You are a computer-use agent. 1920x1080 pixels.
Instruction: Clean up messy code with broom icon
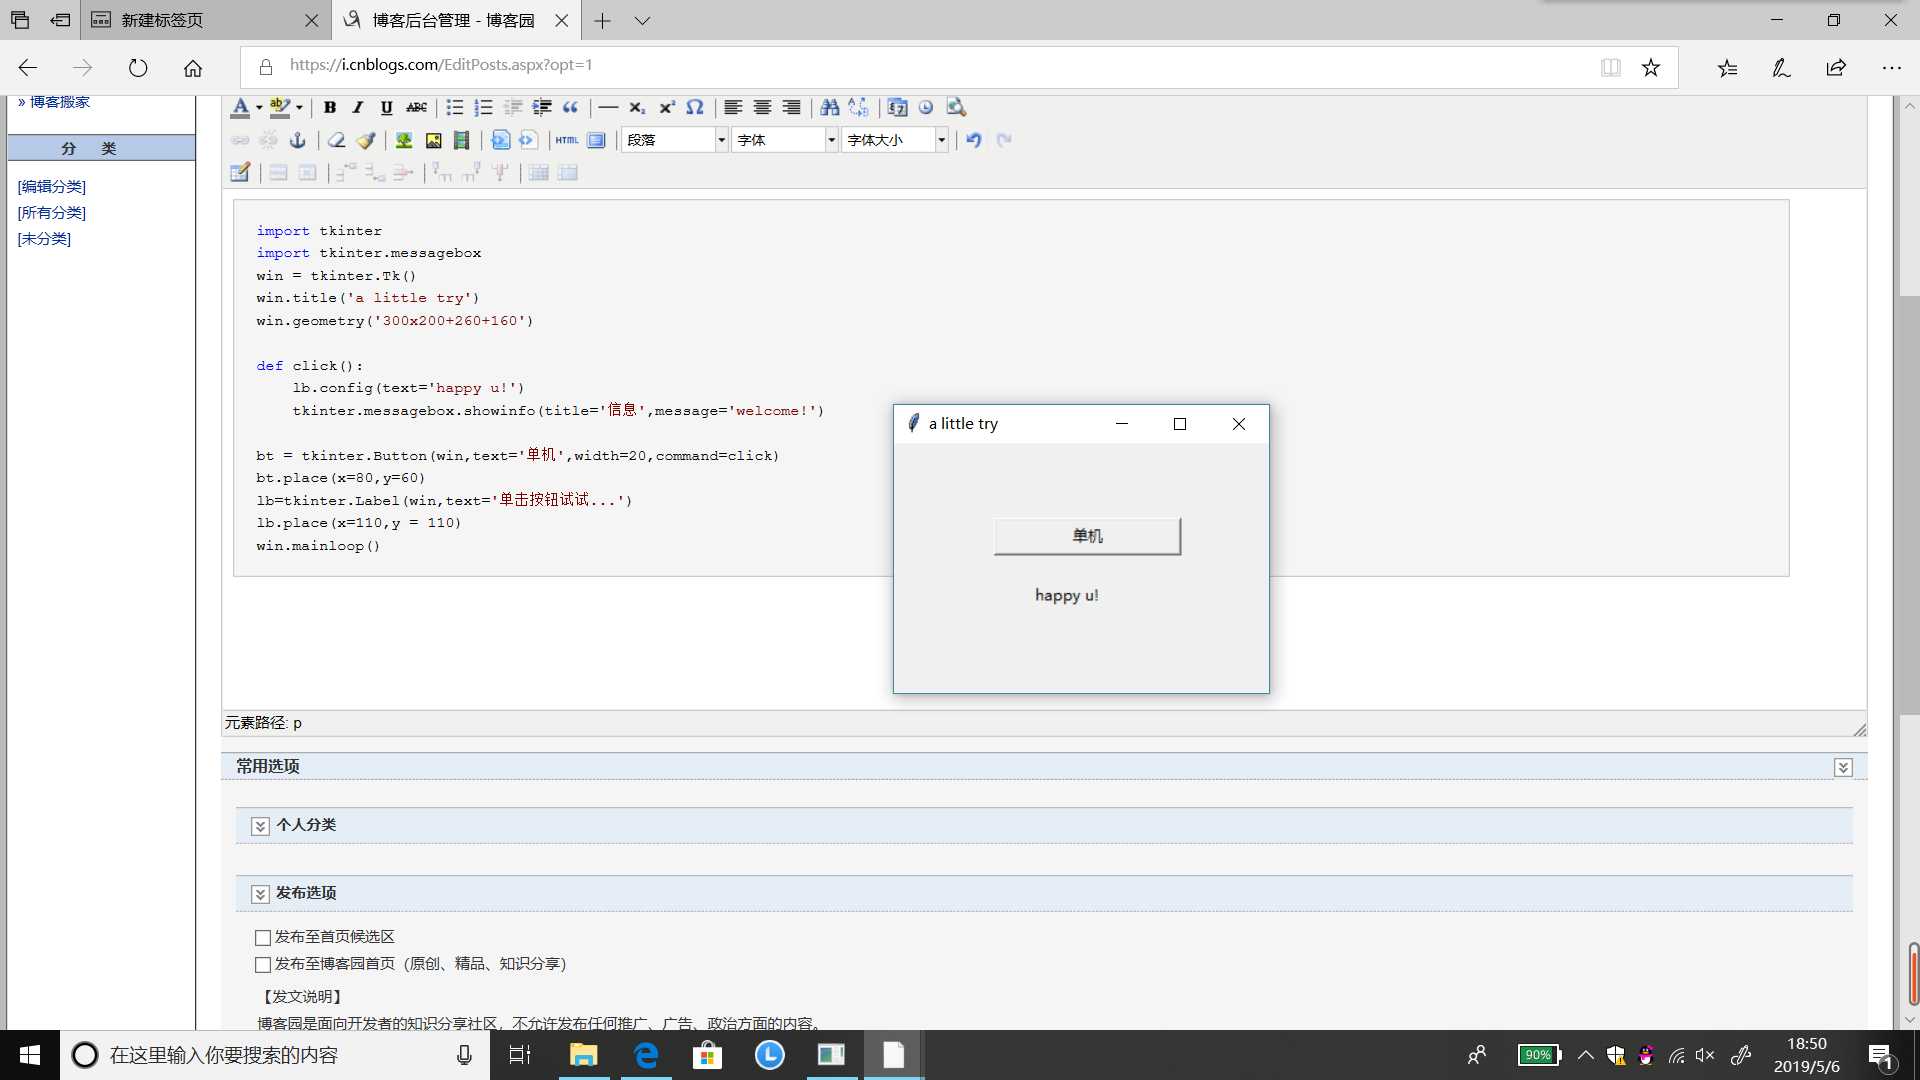click(x=366, y=140)
